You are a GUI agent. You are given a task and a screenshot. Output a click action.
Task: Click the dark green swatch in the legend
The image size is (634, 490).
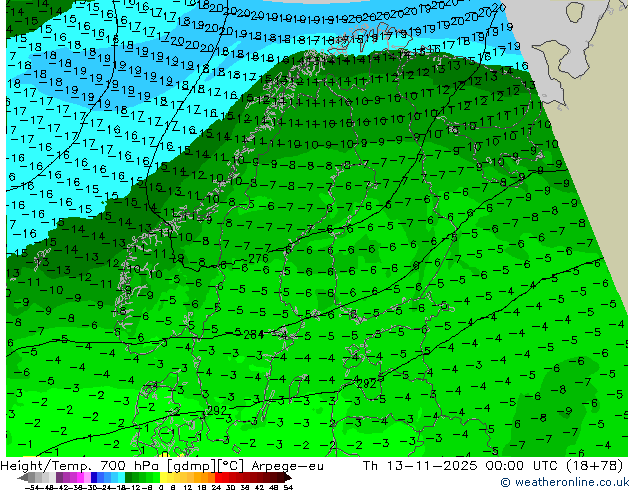coord(128,478)
